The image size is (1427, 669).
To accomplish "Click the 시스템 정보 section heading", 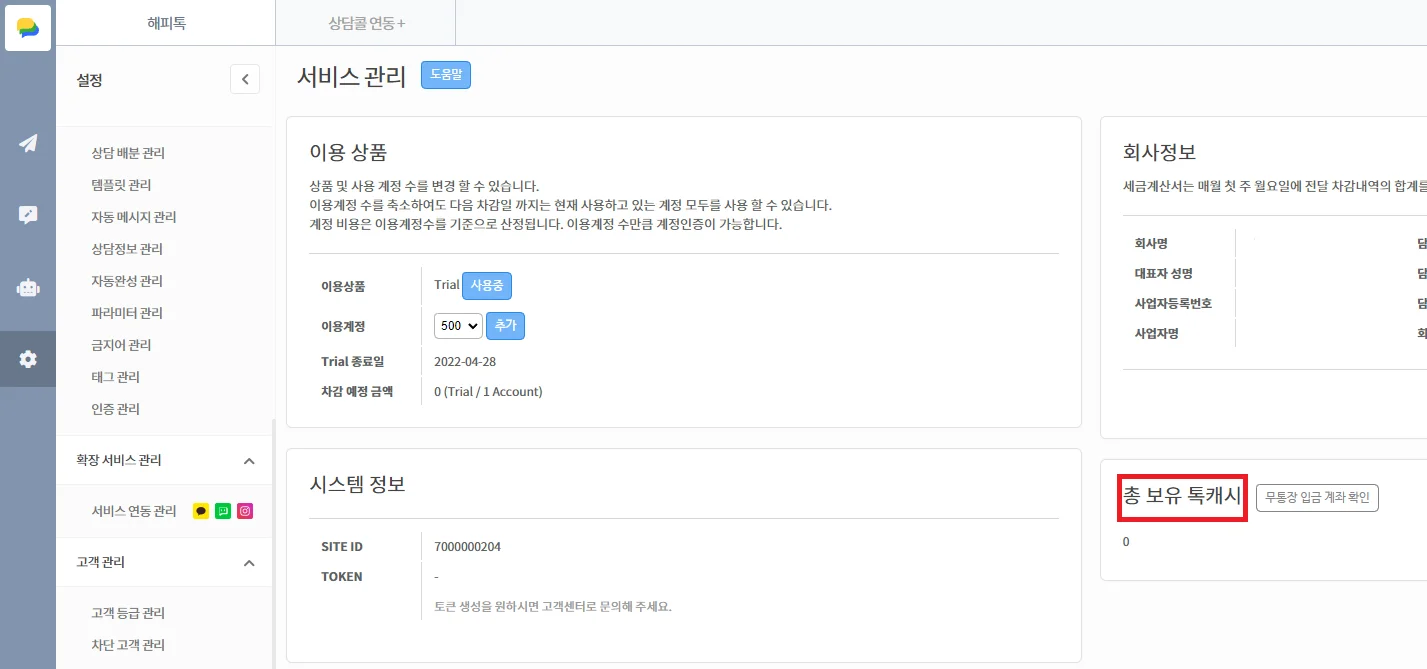I will pos(357,485).
